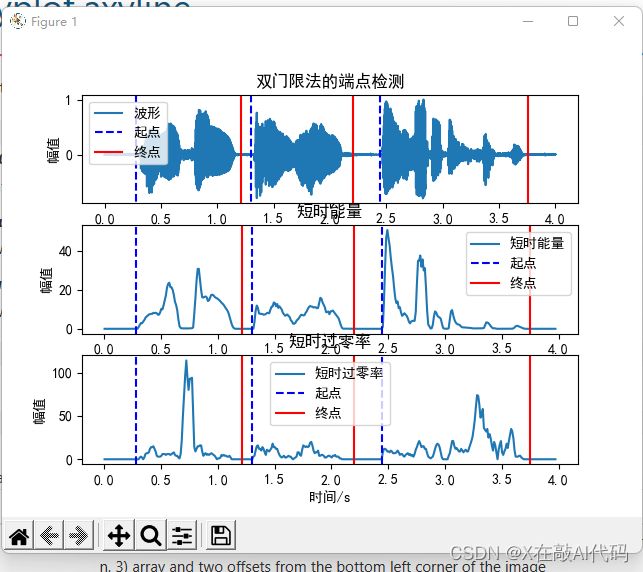
Task: Go forward to the next view
Action: coord(79,536)
